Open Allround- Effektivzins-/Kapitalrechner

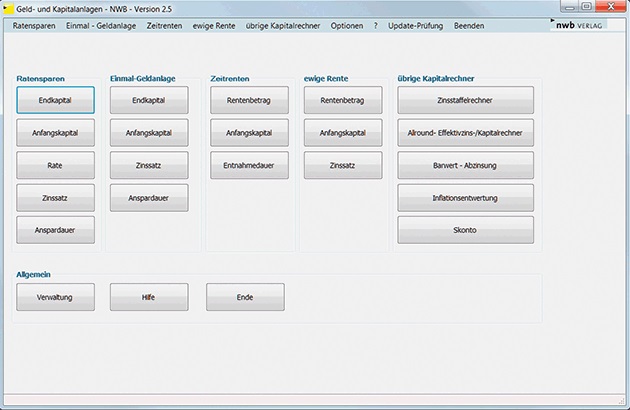coord(465,132)
